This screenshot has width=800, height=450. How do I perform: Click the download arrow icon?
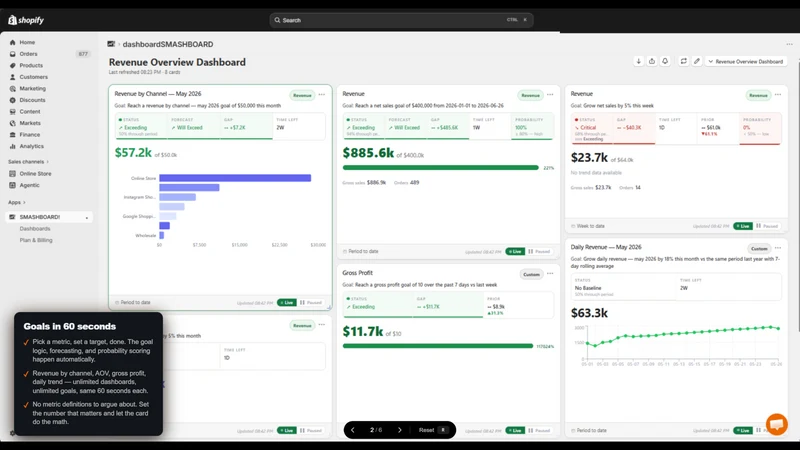click(638, 61)
